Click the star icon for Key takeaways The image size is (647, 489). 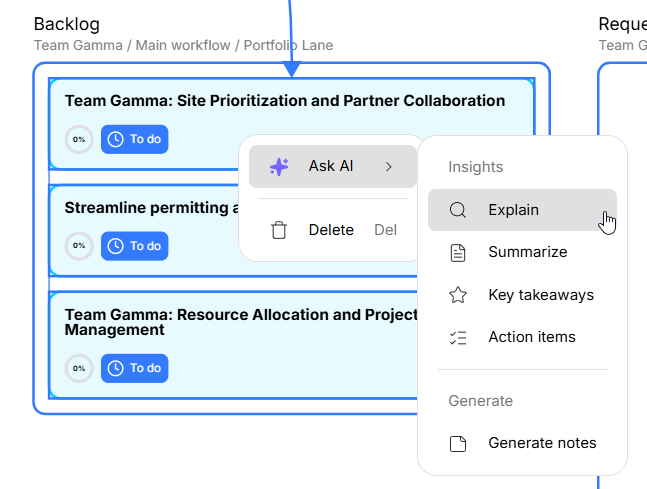(458, 295)
